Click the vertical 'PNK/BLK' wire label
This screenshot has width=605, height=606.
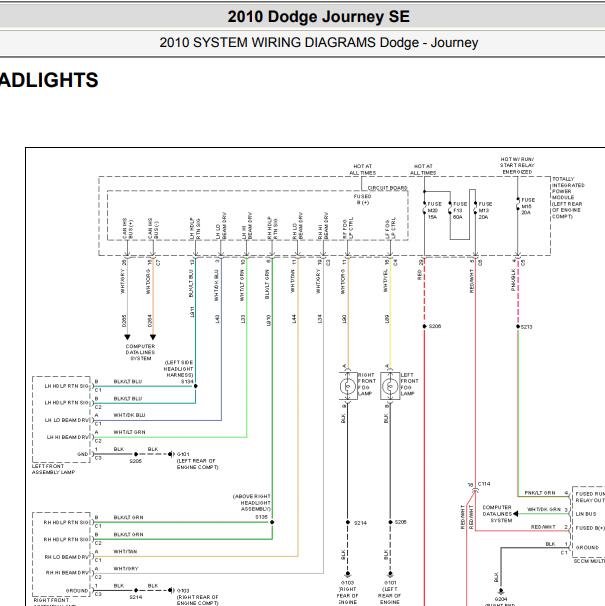click(x=513, y=280)
